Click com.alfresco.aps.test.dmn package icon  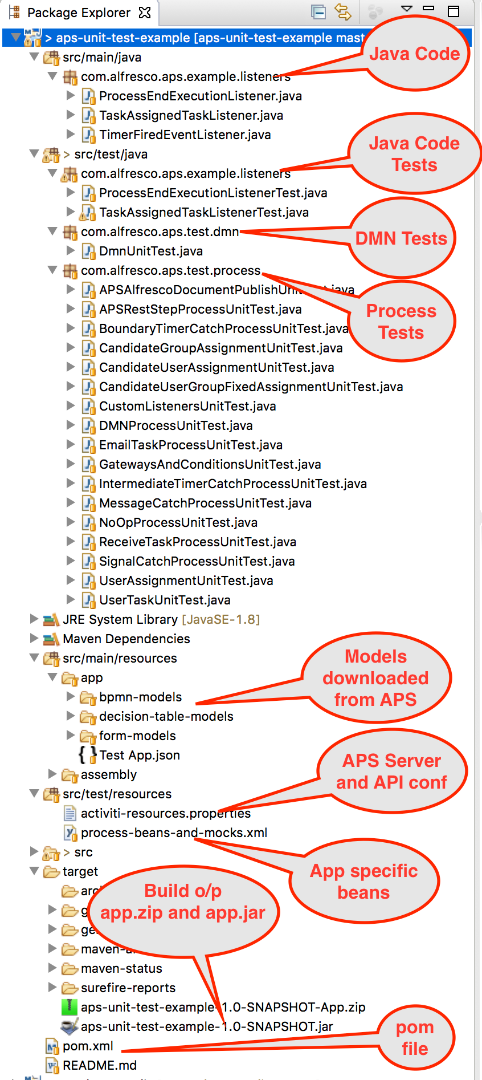[70, 232]
